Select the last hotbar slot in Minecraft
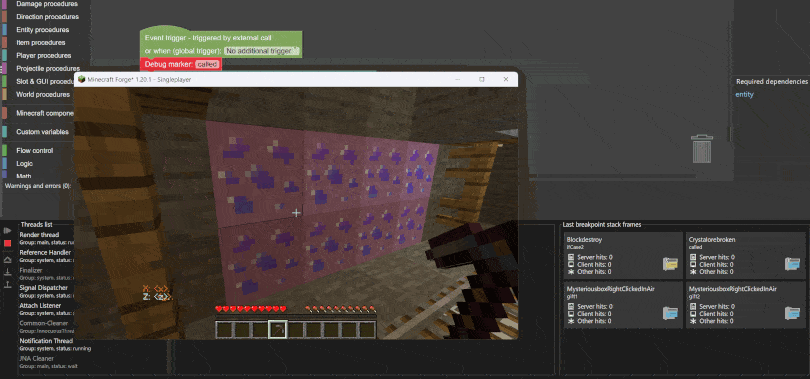The image size is (810, 379). 367,329
